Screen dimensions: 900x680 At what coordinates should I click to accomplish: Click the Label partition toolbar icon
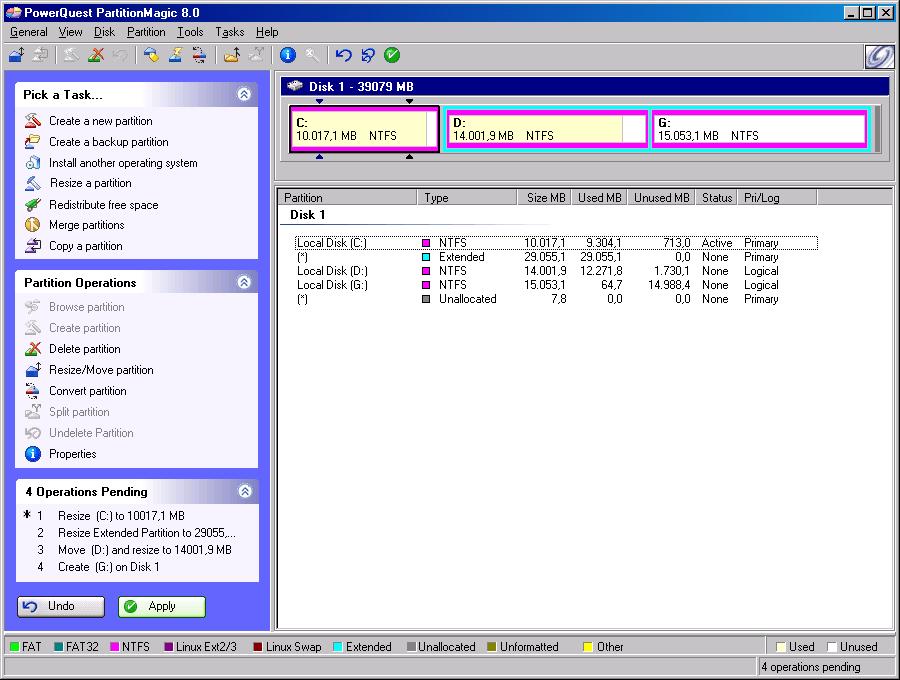point(152,55)
